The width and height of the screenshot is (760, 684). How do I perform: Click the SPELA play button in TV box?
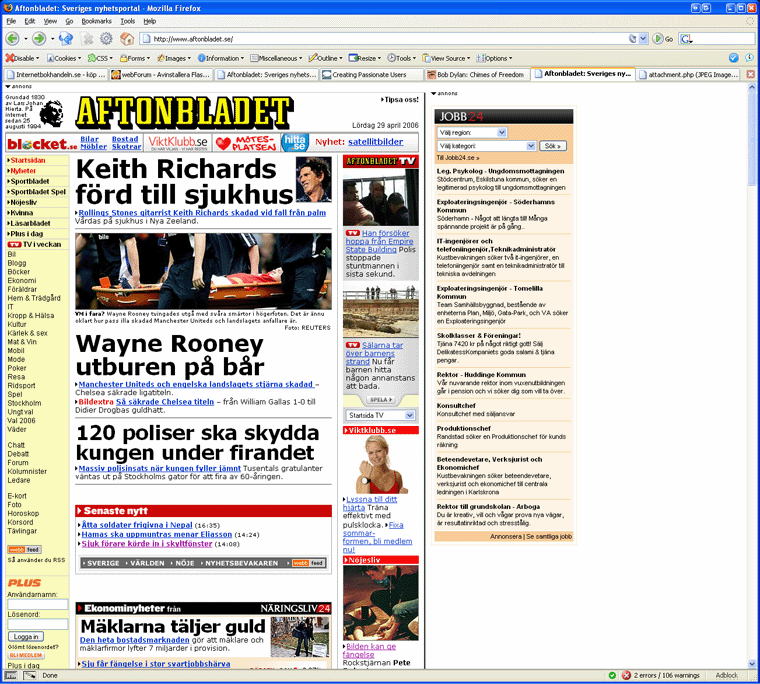380,399
